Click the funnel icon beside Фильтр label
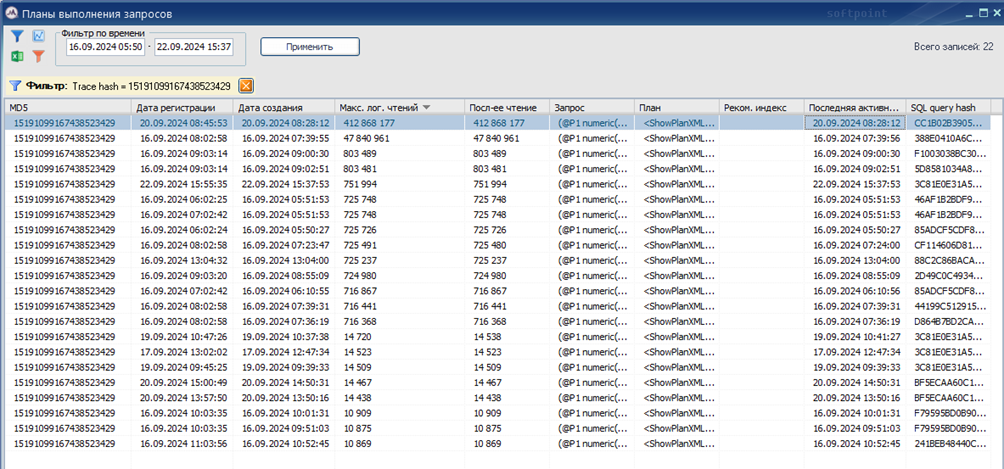 click(x=15, y=86)
